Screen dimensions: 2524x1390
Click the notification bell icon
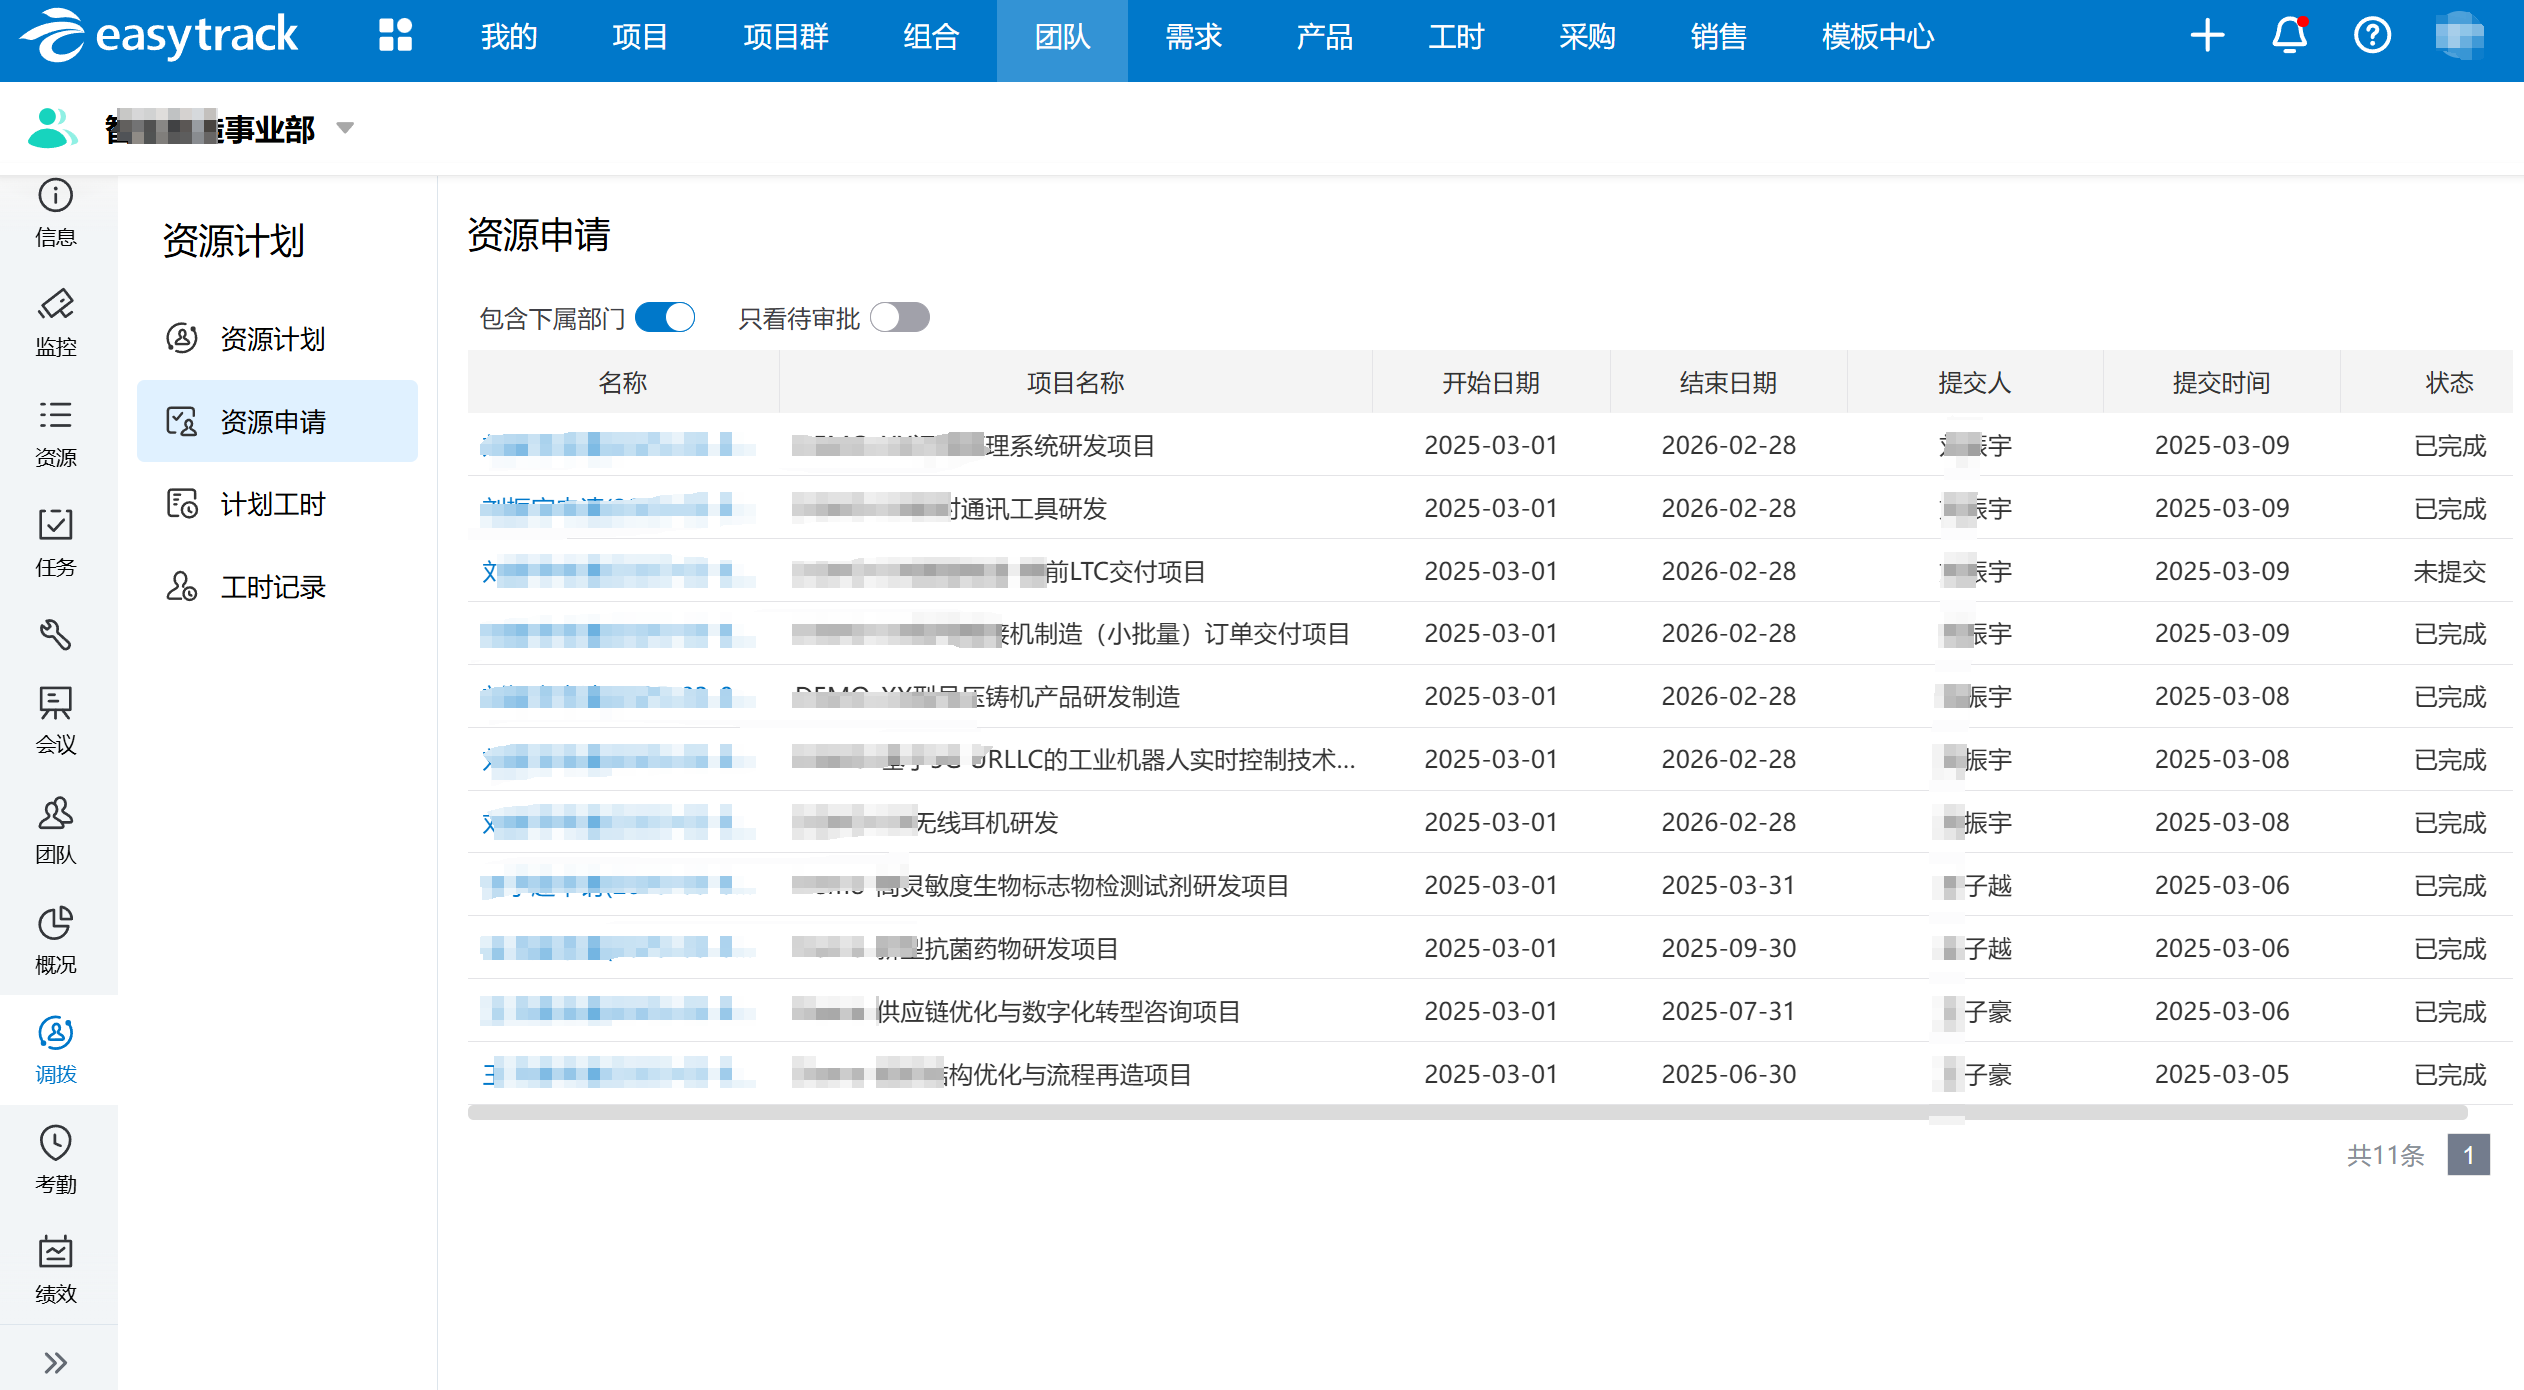click(2289, 36)
